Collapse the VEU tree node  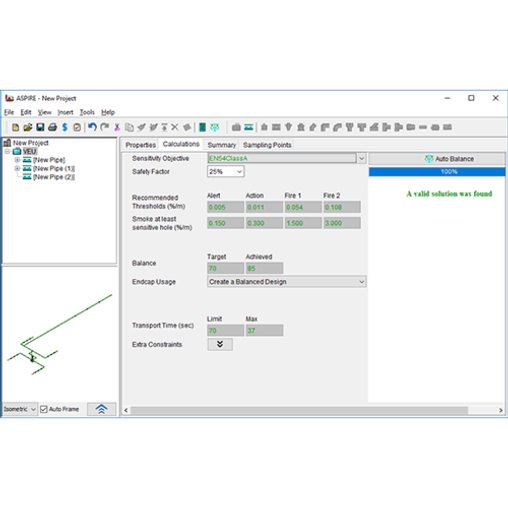tap(7, 152)
